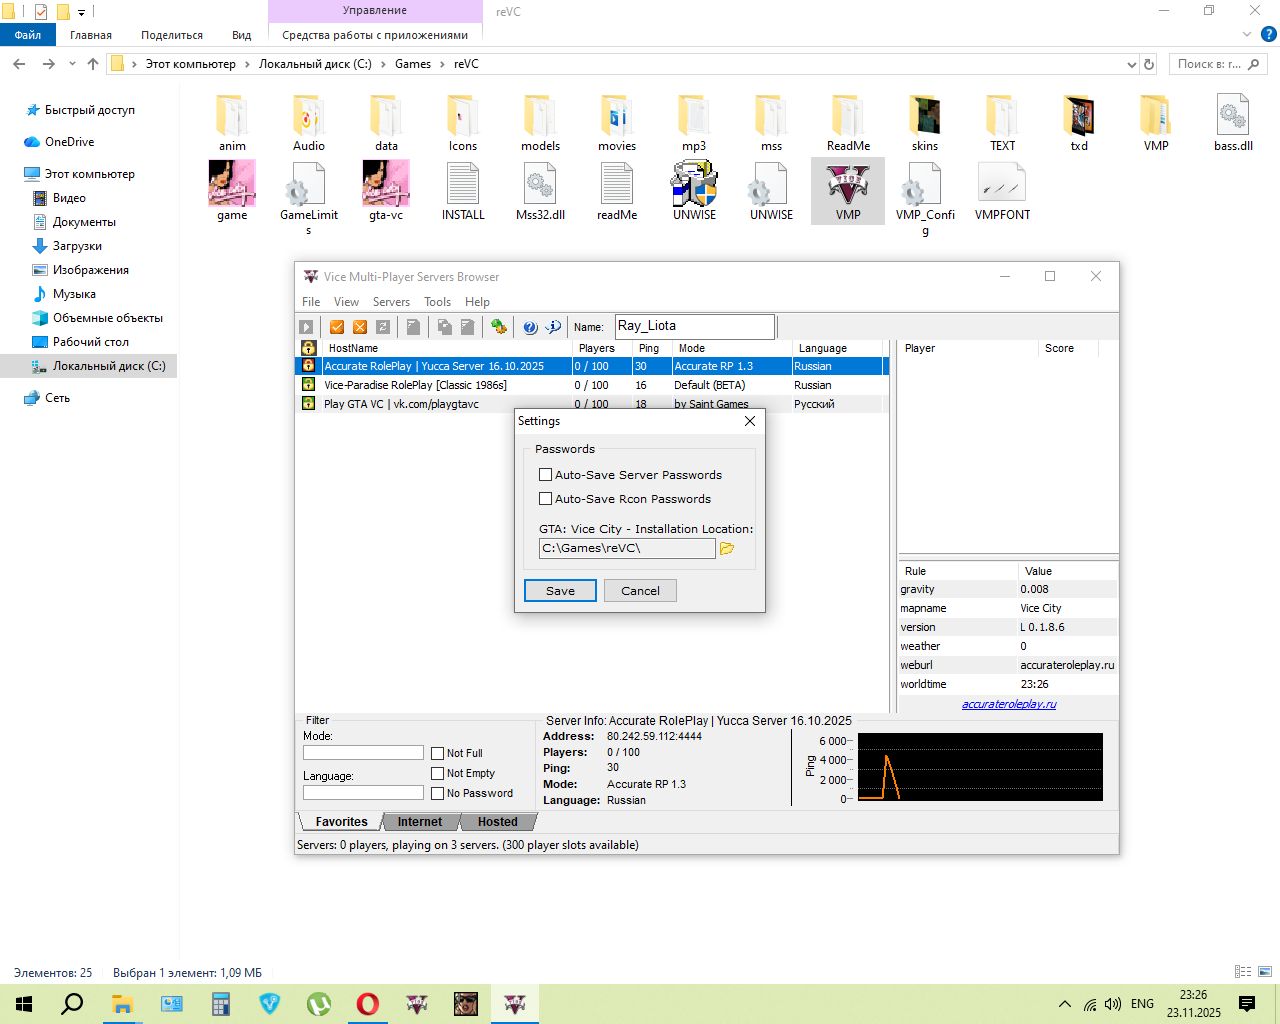
Task: Open the Windows Start menu
Action: (24, 1004)
